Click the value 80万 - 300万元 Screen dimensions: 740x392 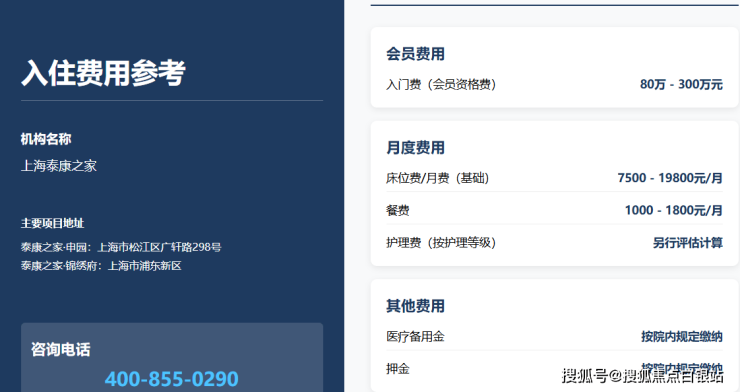681,84
